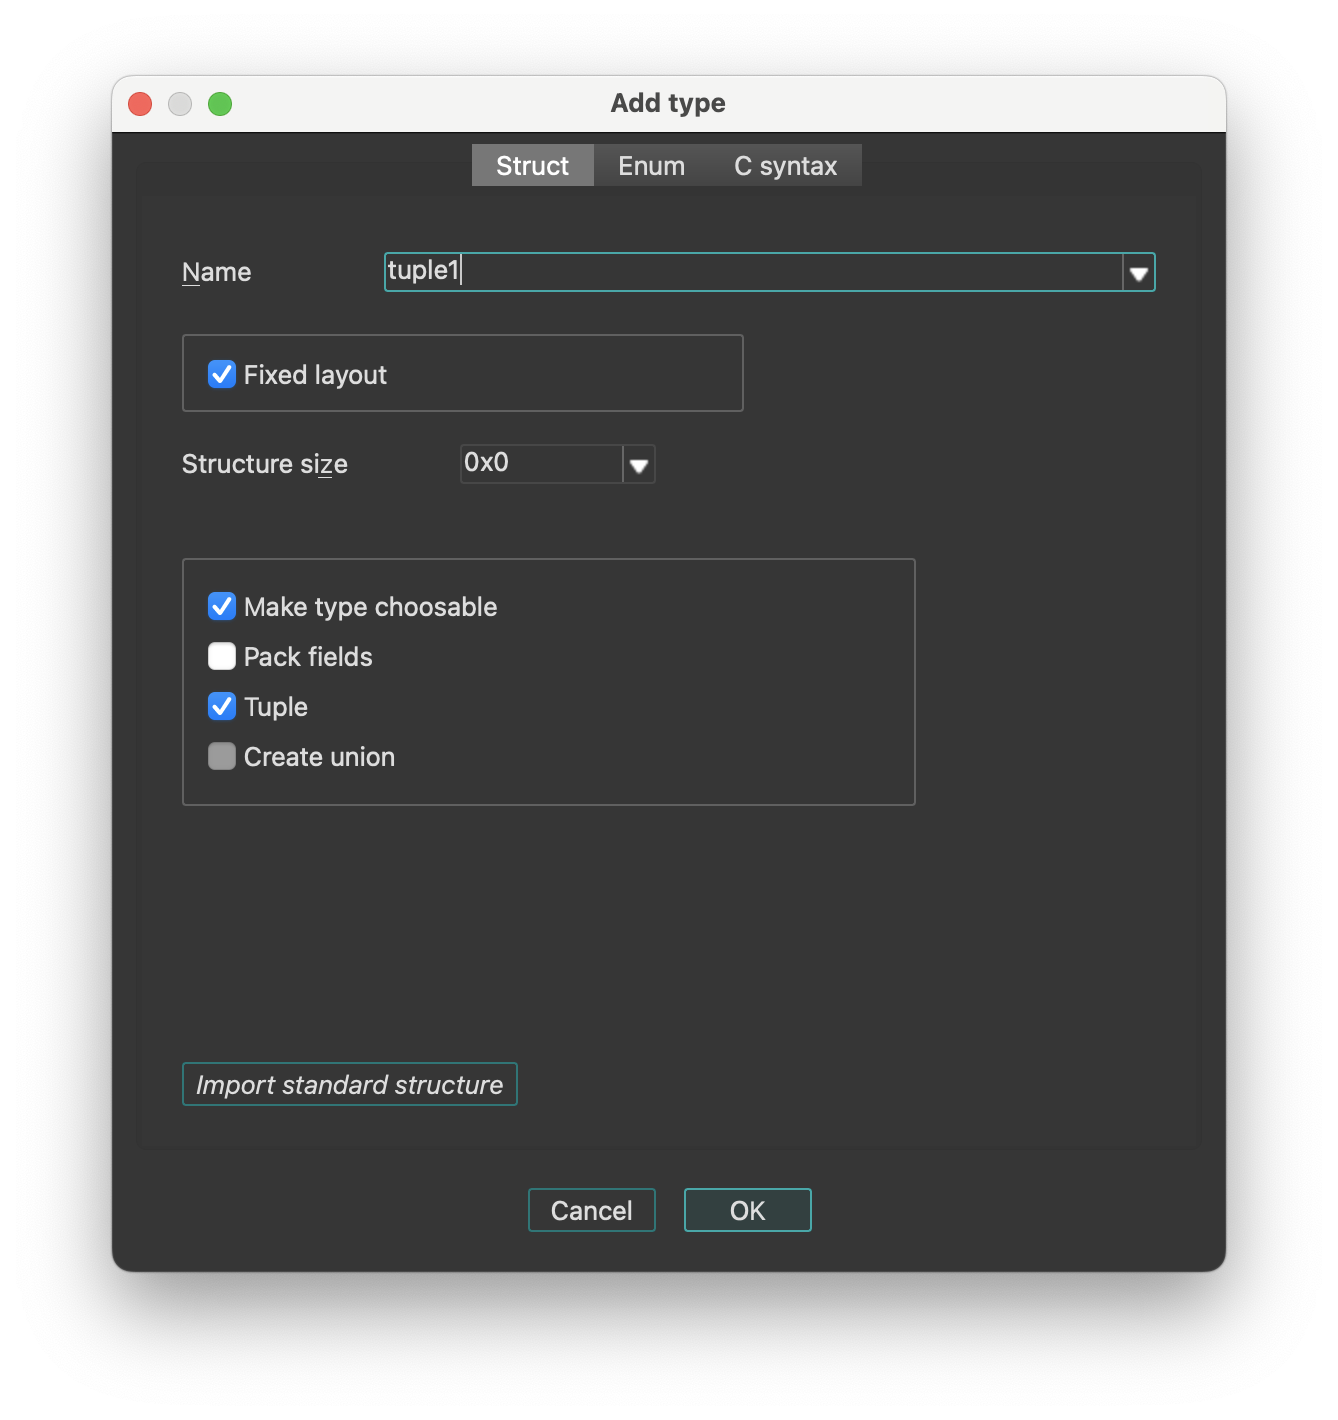The width and height of the screenshot is (1338, 1420).
Task: Close the dialog with the red button
Action: (x=140, y=104)
